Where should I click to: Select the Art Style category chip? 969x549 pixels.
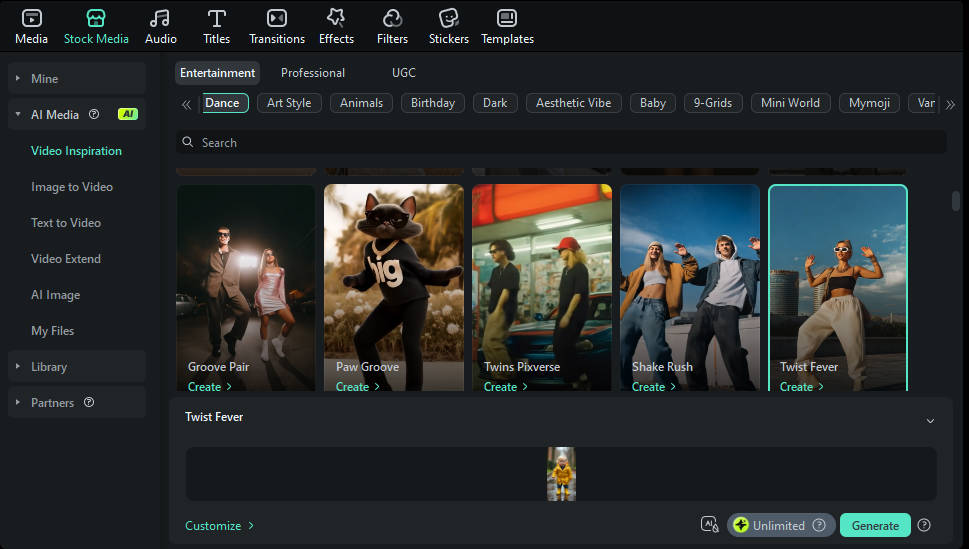289,103
